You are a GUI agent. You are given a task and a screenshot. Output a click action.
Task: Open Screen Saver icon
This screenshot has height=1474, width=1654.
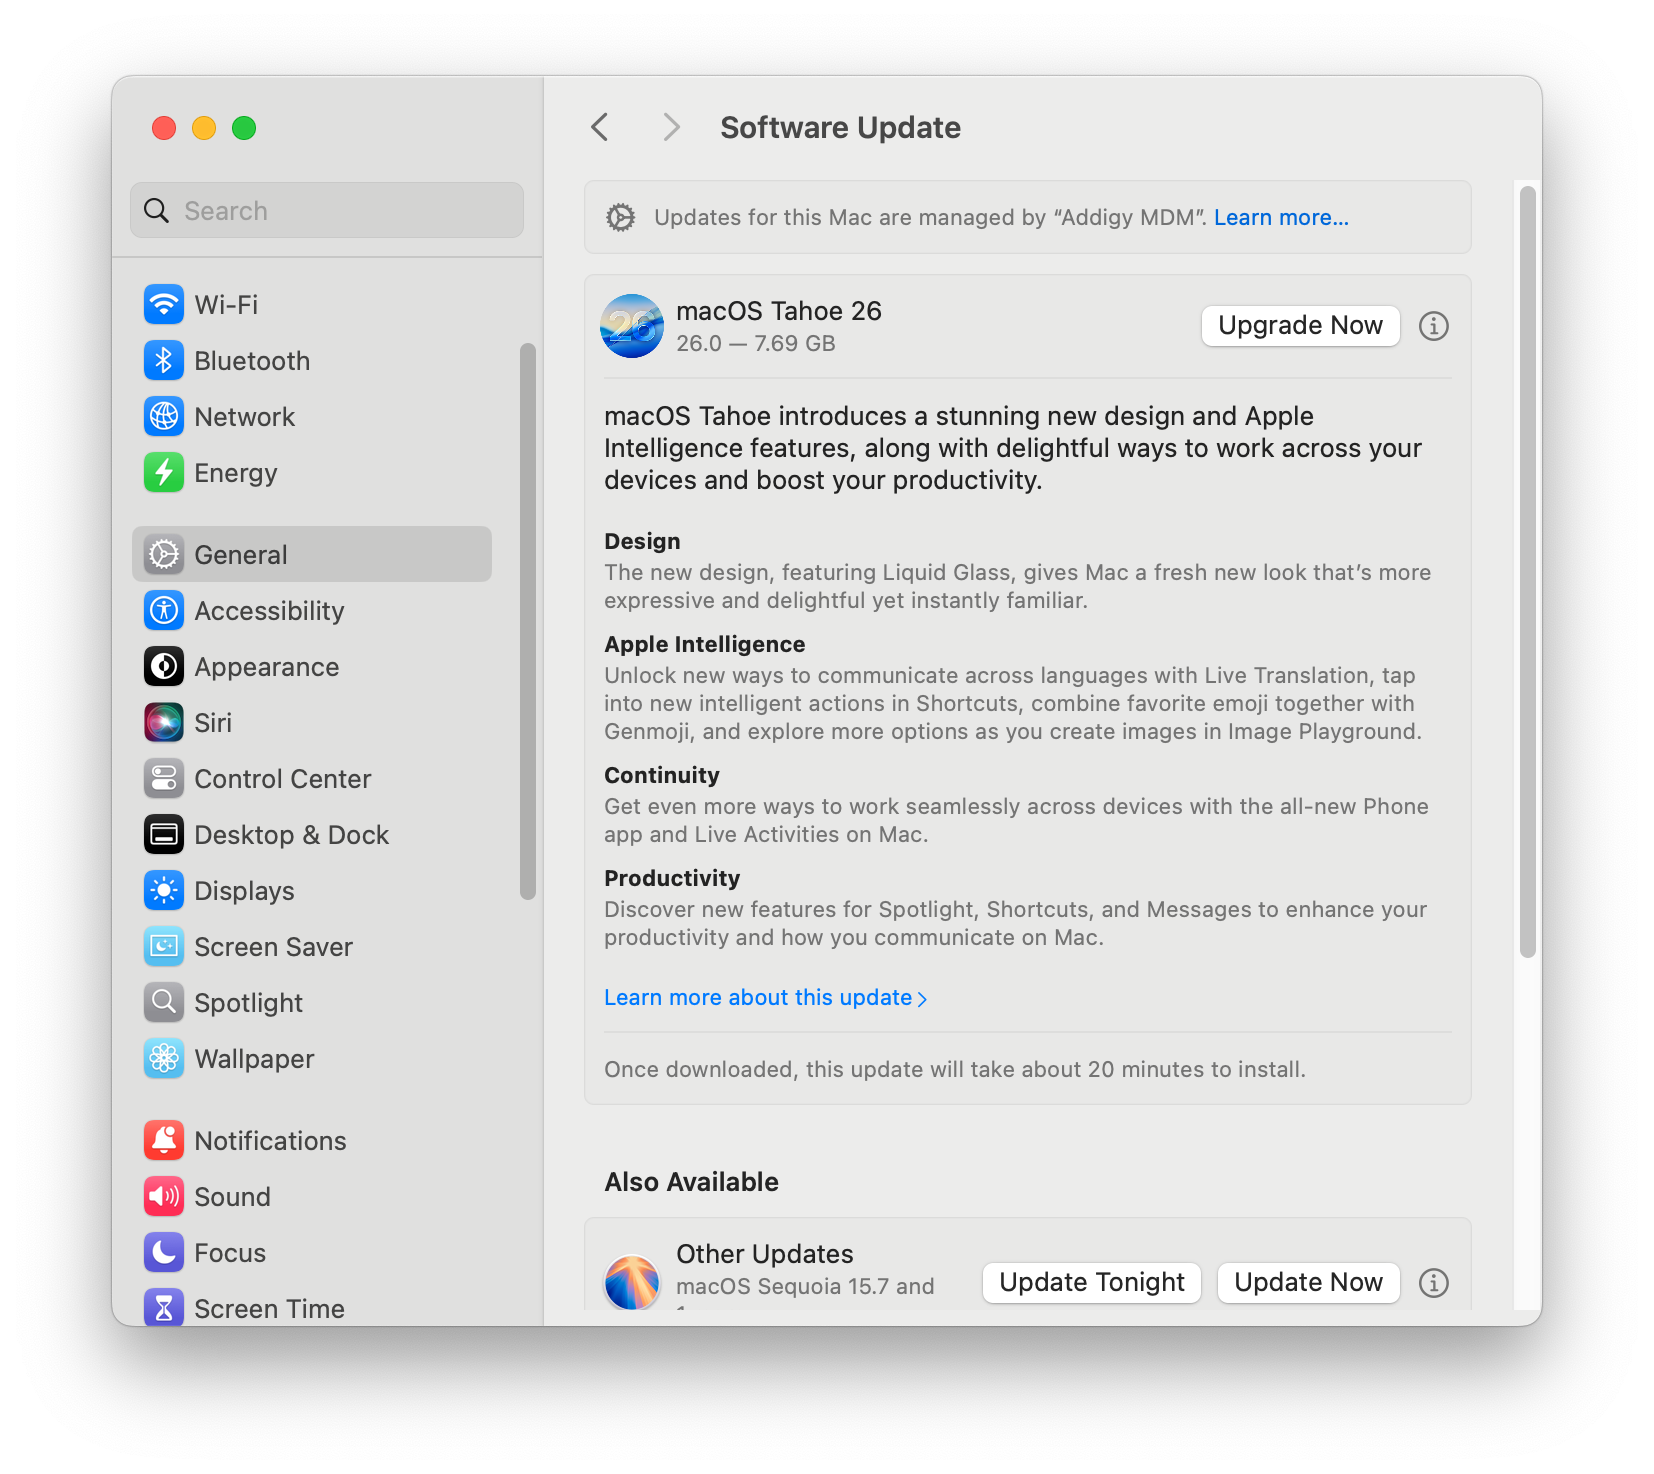pyautogui.click(x=164, y=947)
